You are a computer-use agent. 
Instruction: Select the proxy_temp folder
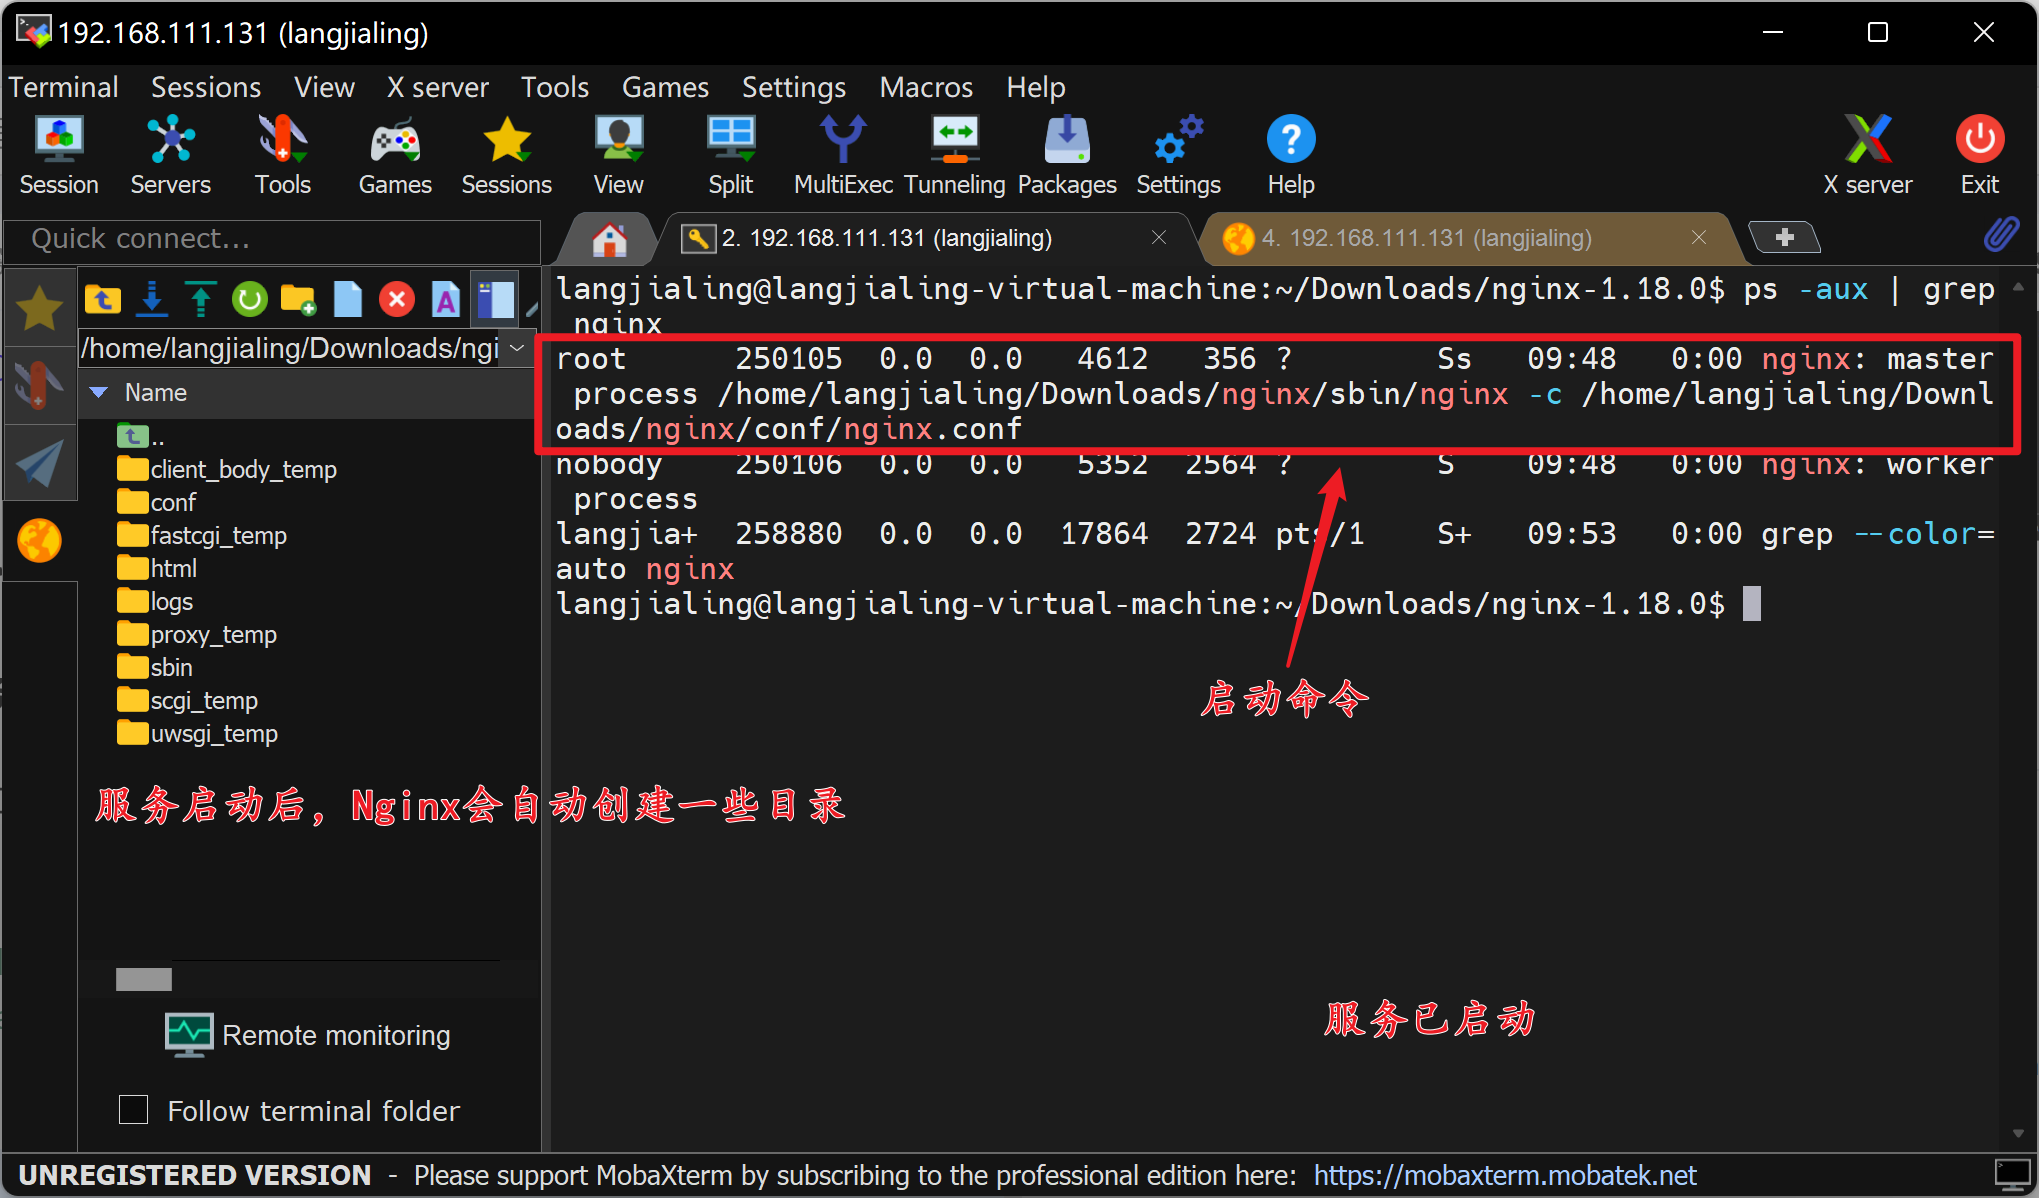click(x=197, y=634)
